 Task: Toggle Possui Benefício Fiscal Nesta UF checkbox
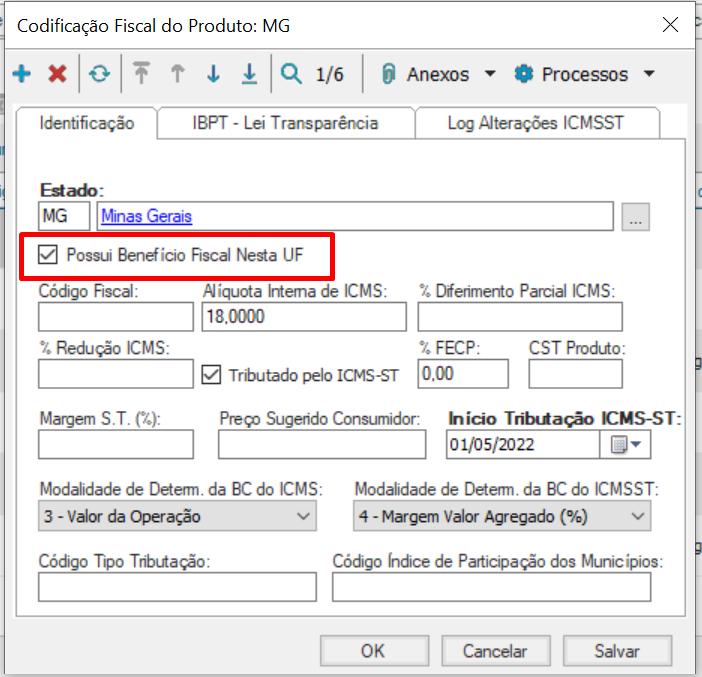(47, 255)
